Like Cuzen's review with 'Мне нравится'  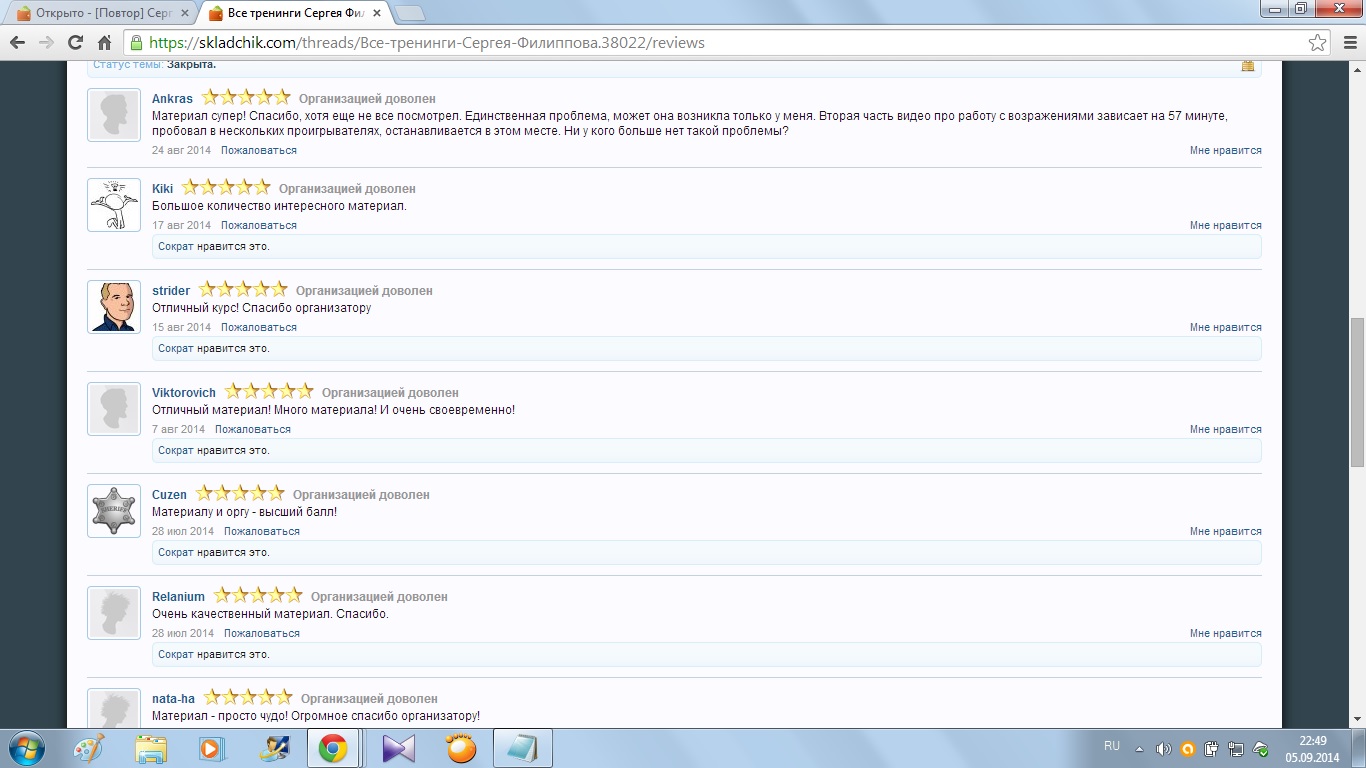(1225, 531)
